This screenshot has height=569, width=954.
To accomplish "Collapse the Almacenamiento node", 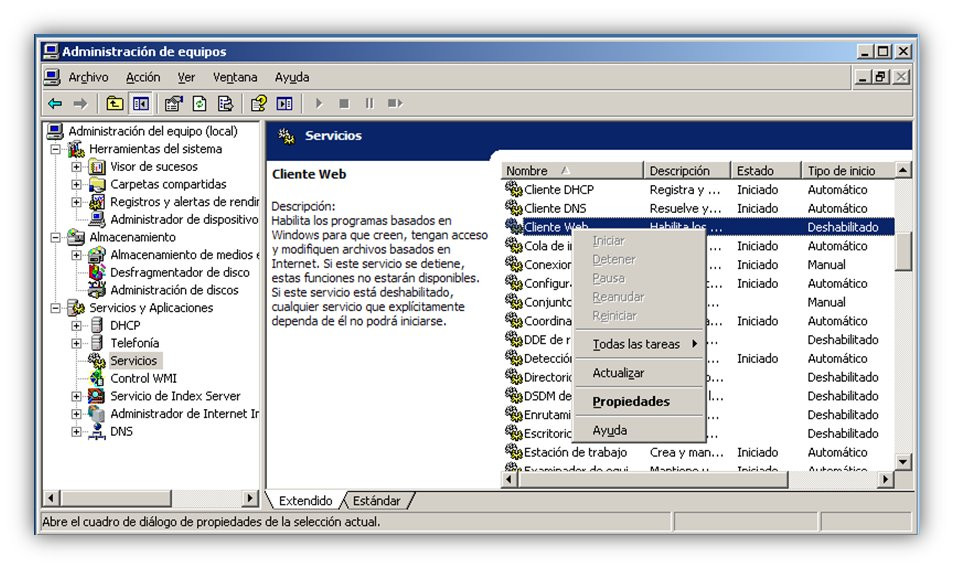I will coord(55,237).
